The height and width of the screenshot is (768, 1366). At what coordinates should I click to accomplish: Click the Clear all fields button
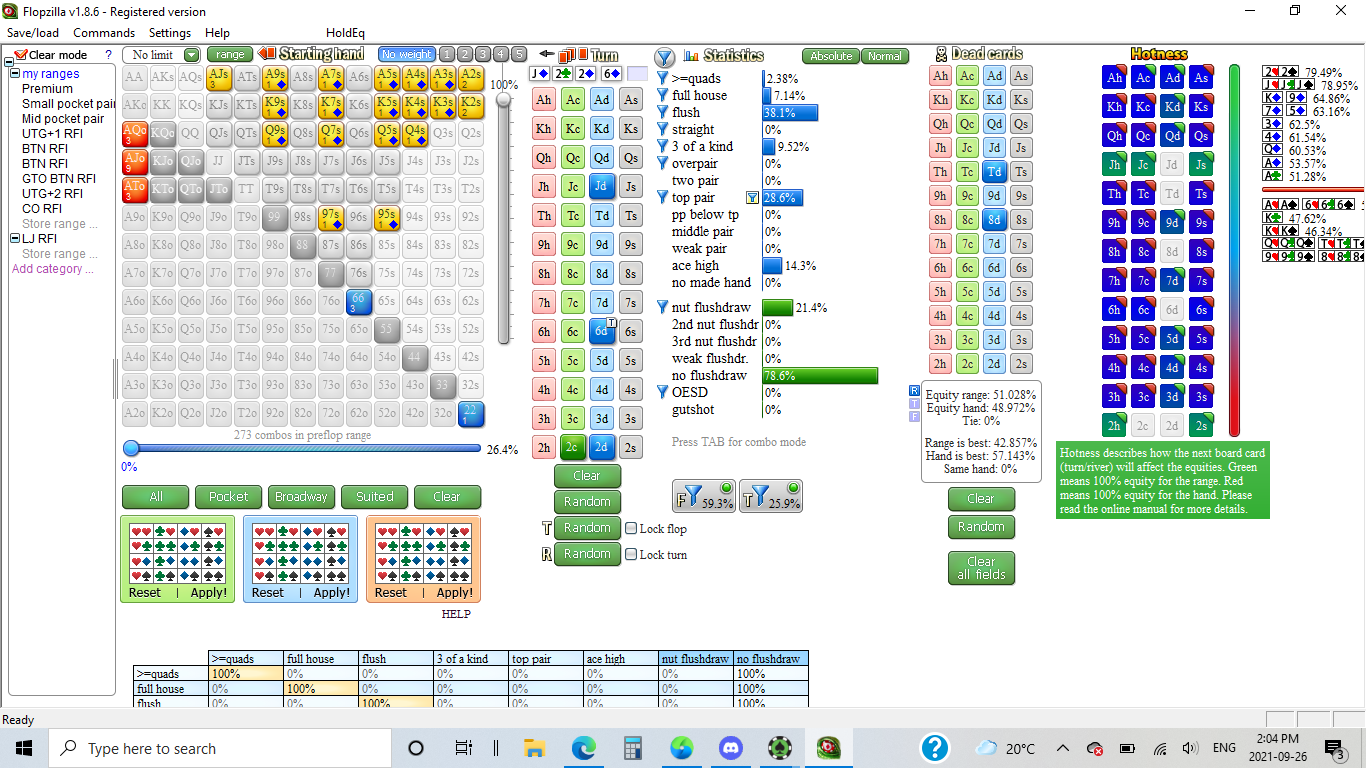[981, 568]
